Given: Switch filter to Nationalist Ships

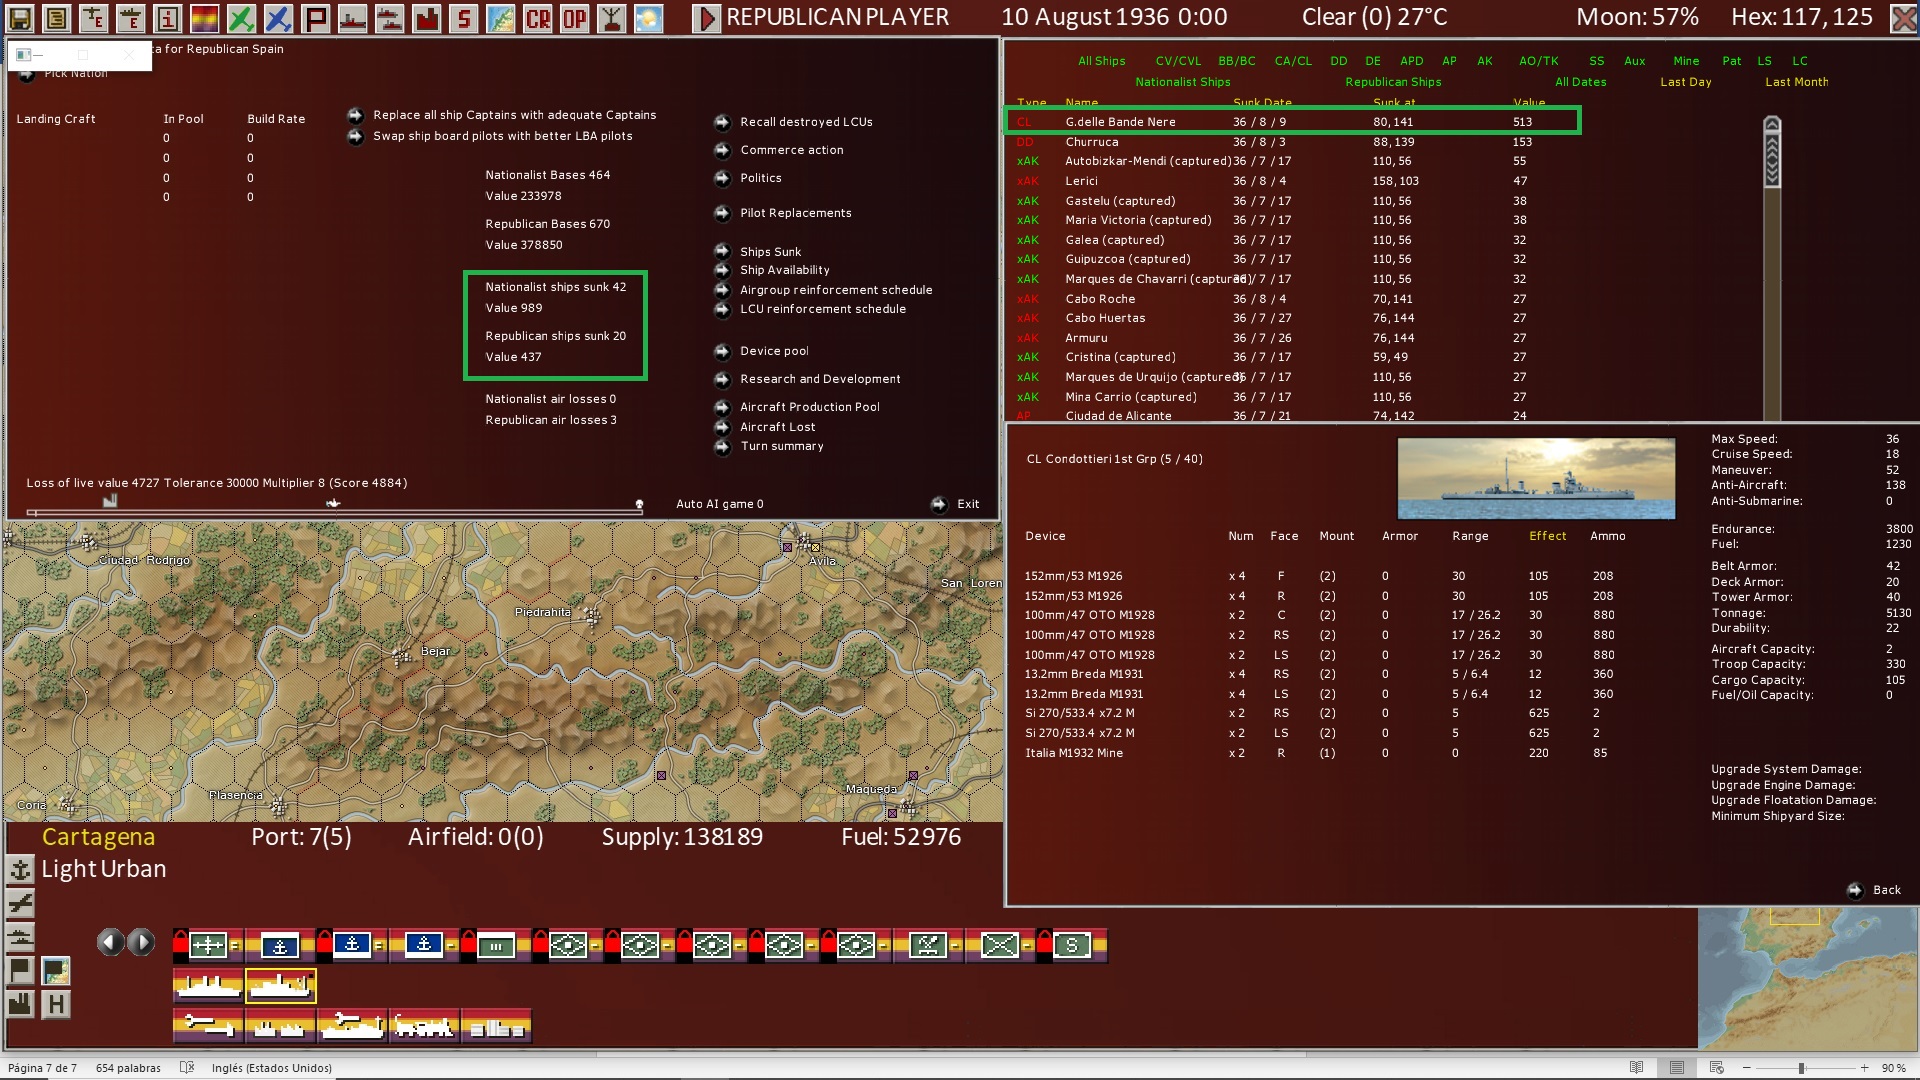Looking at the screenshot, I should click(x=1183, y=82).
